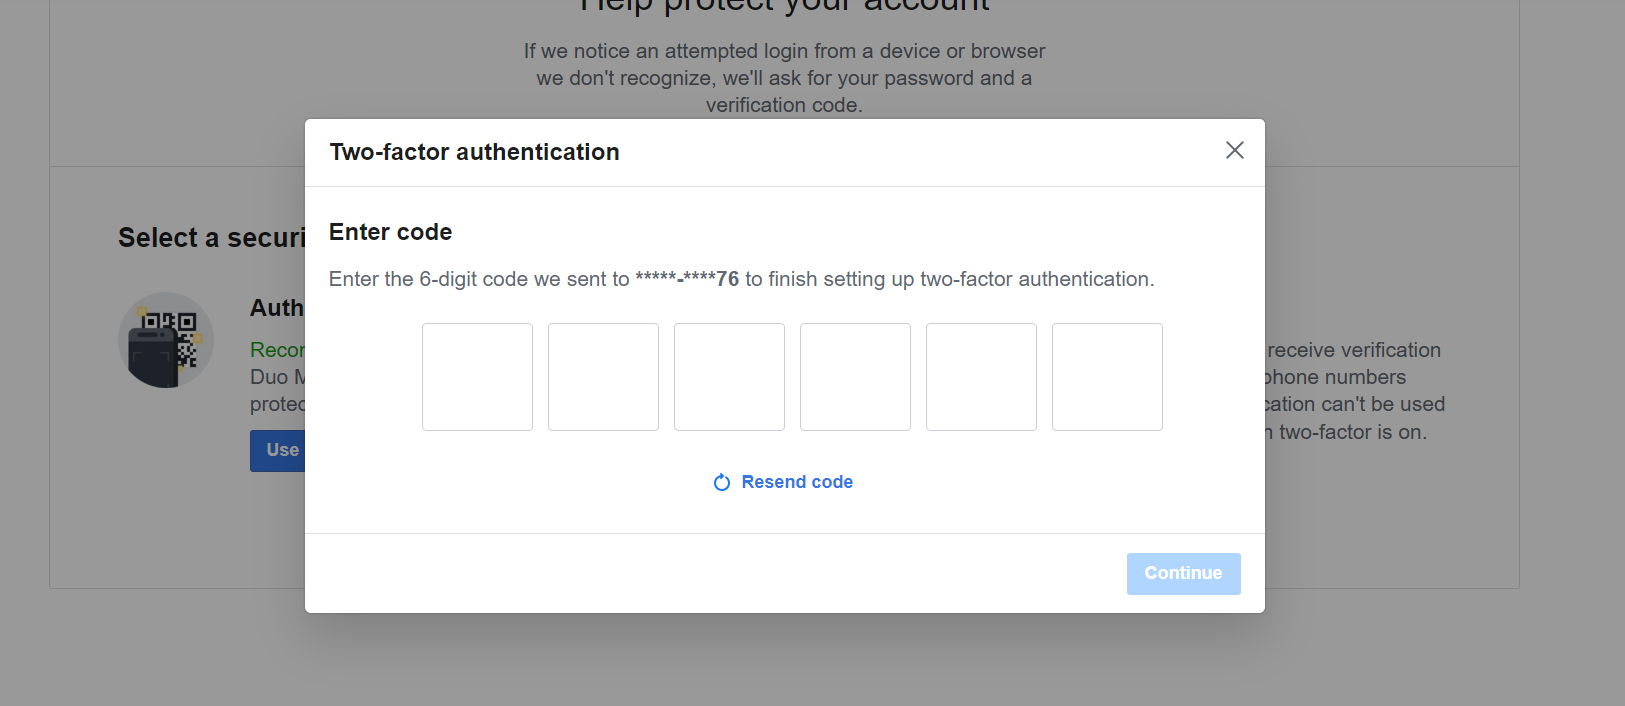Viewport: 1625px width, 706px height.
Task: Click the Select a security heading behind the dialog
Action: pos(211,238)
